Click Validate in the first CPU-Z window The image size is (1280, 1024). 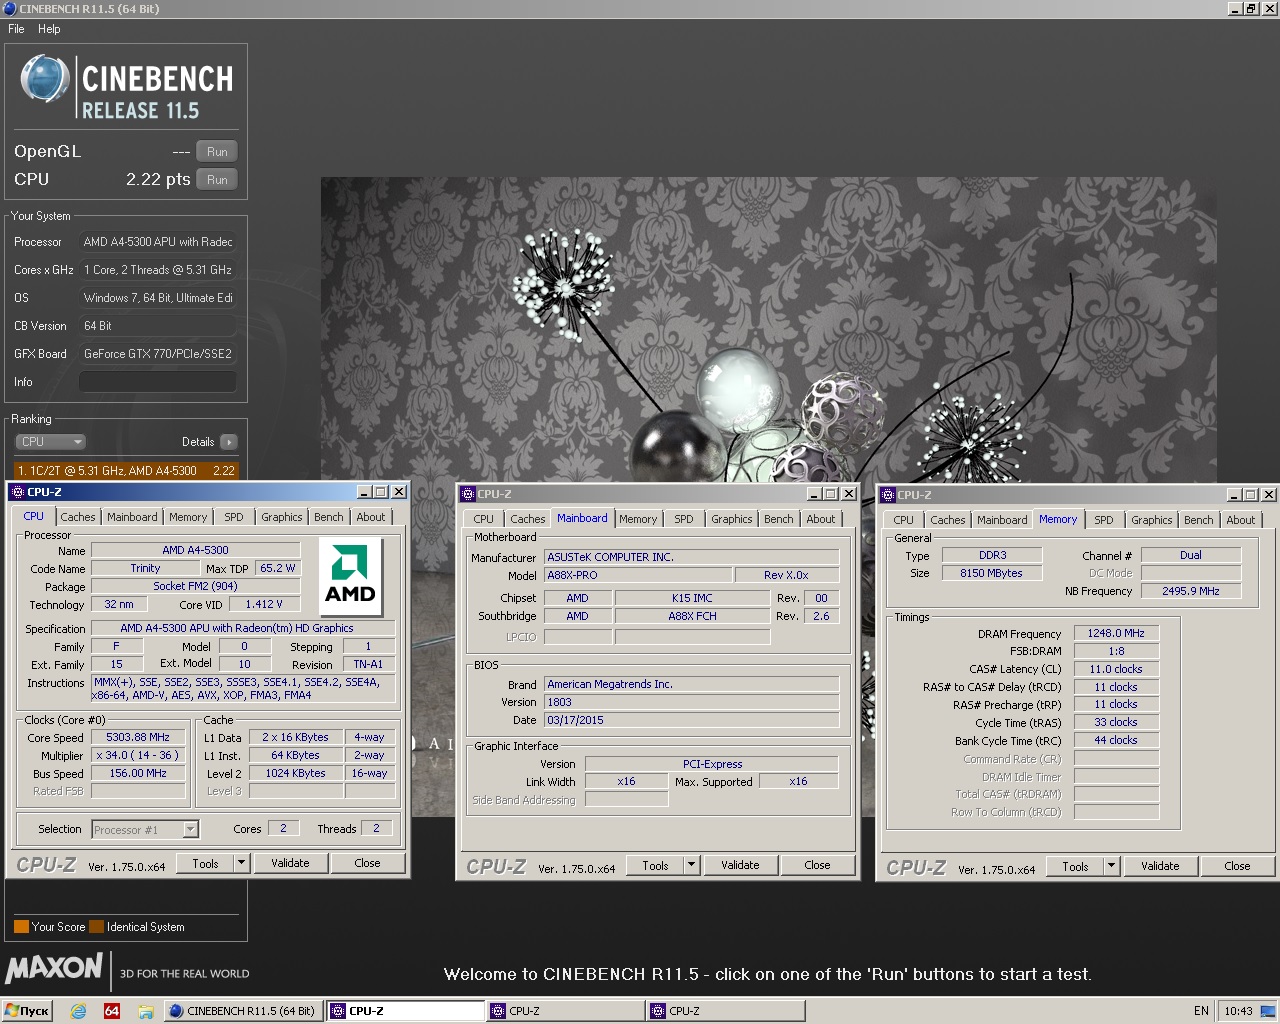click(x=290, y=863)
